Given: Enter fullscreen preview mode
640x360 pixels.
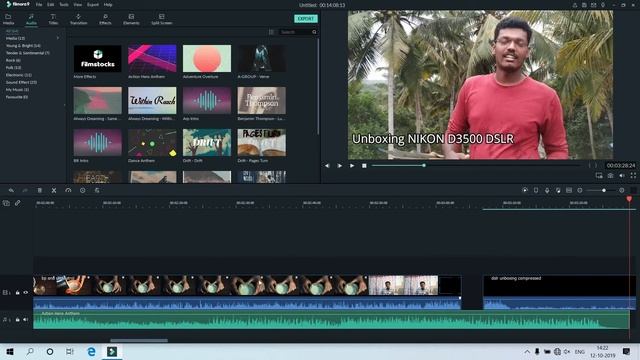Looking at the screenshot, I should coord(633,176).
